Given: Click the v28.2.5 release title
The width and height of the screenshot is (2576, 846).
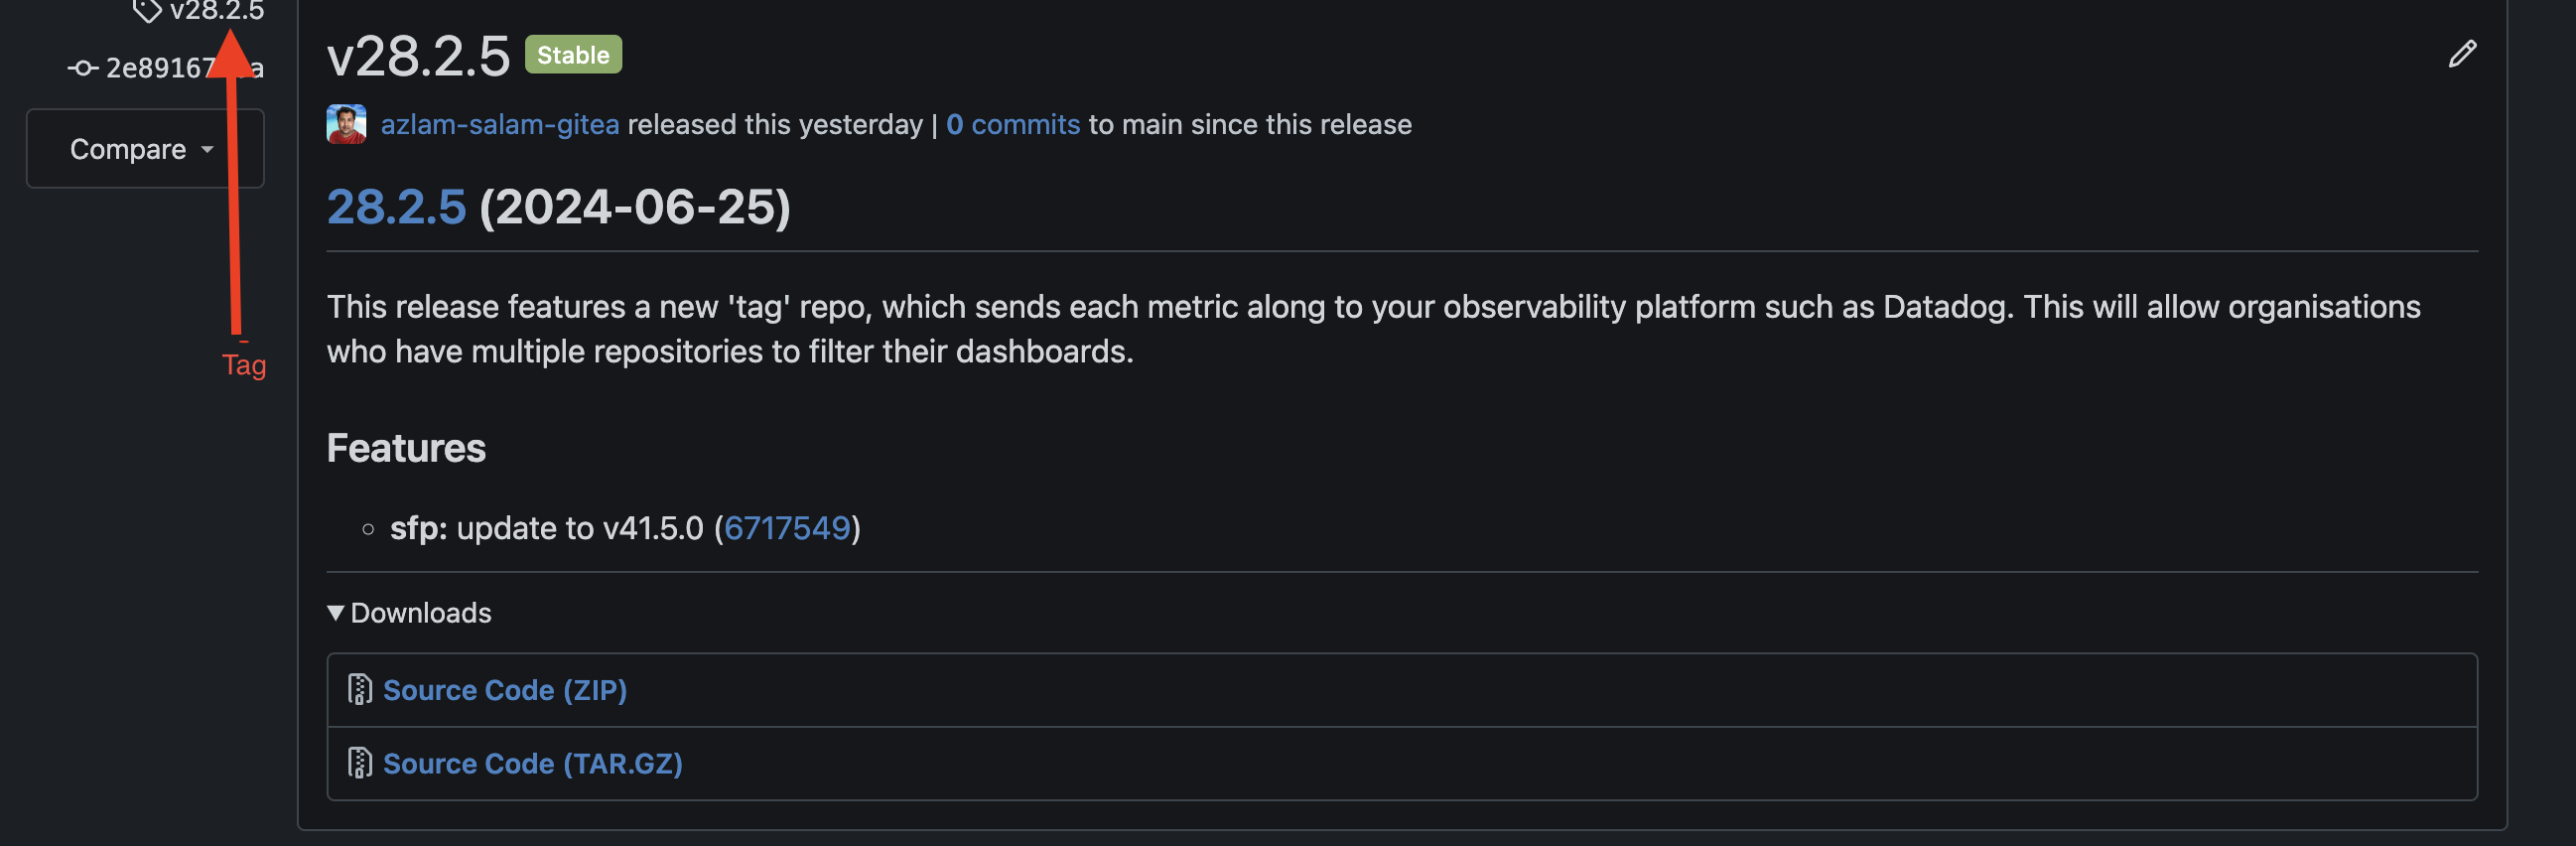Looking at the screenshot, I should coord(418,56).
